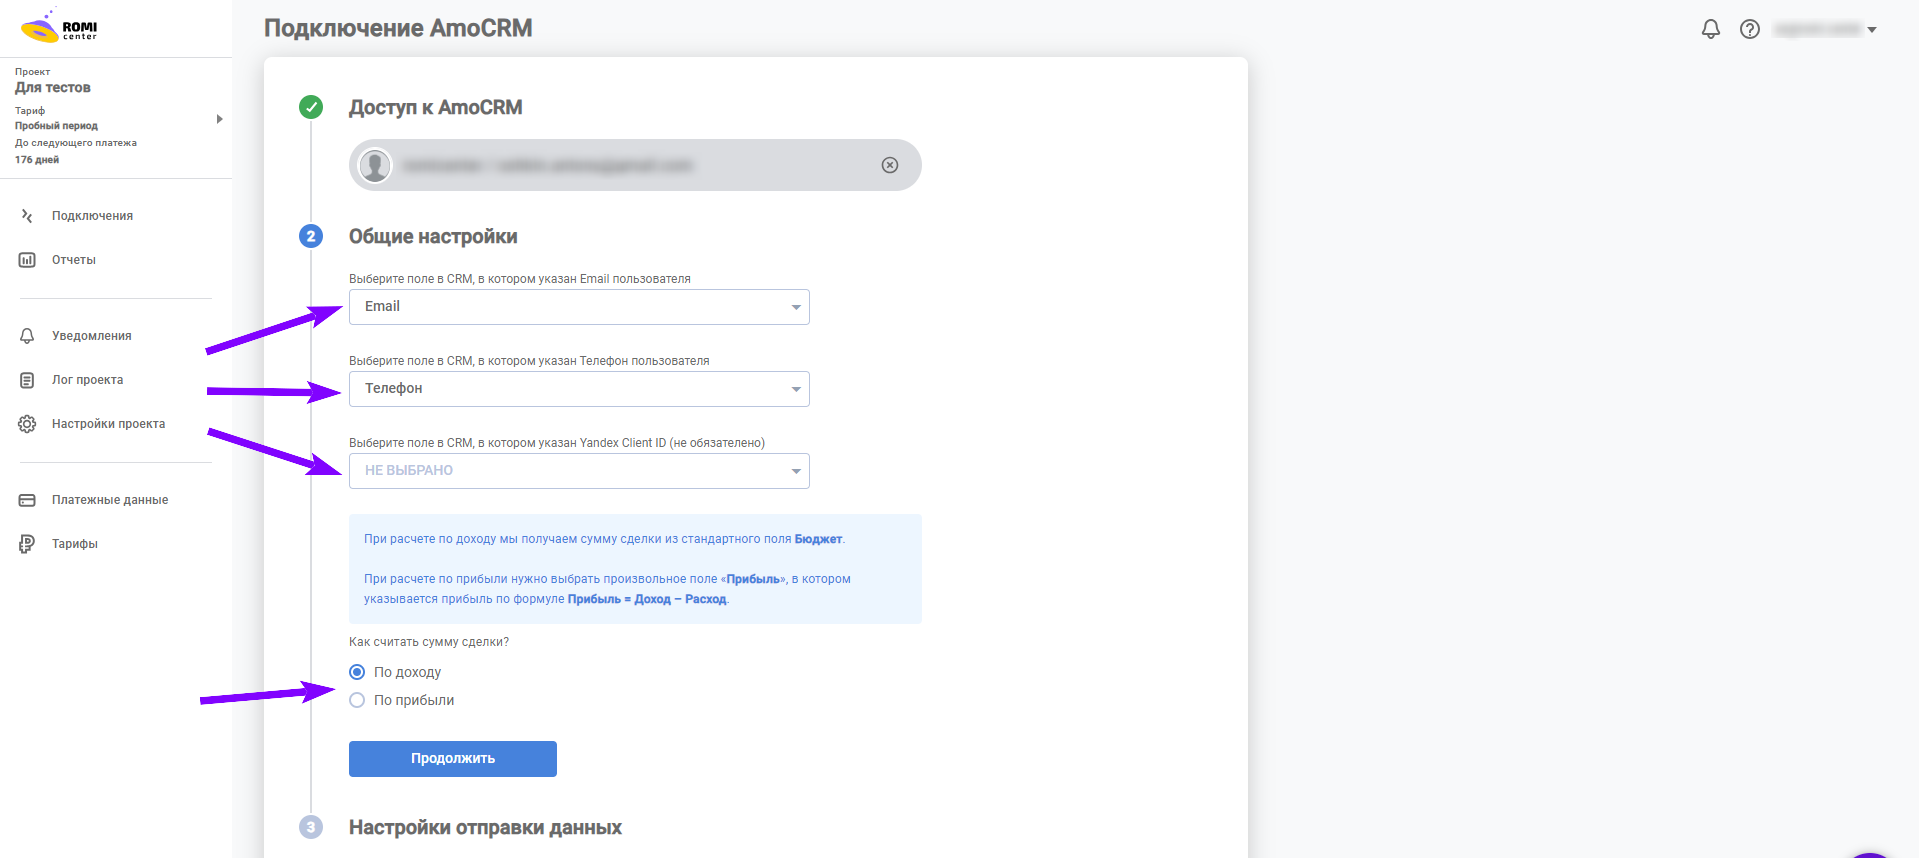The height and width of the screenshot is (858, 1919).
Task: Click the Отчеты chart icon
Action: coord(27,260)
